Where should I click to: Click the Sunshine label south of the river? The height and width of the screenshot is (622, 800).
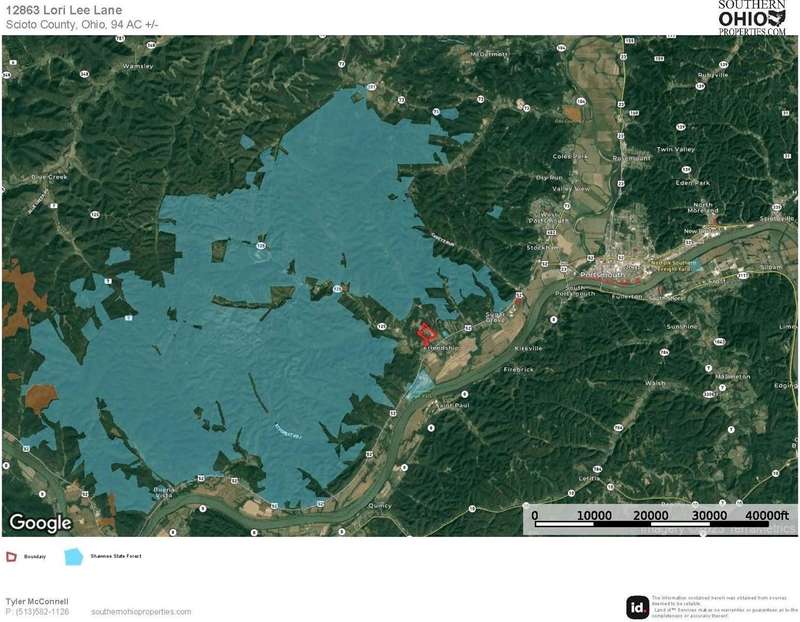tap(682, 327)
